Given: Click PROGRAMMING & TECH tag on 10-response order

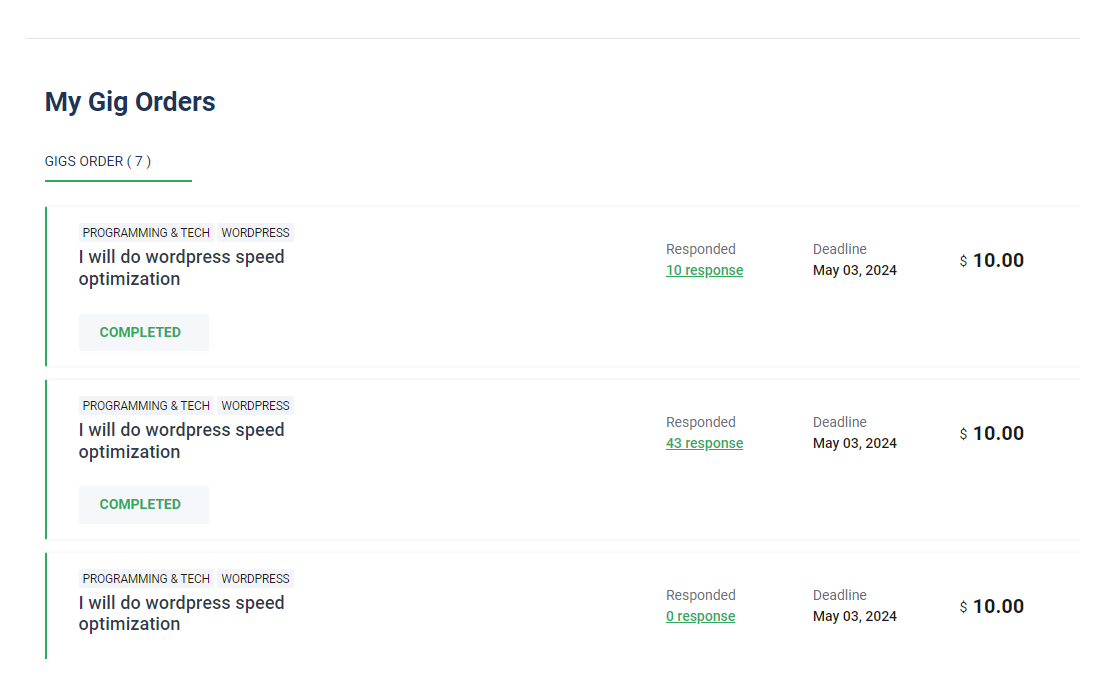Looking at the screenshot, I should [146, 233].
